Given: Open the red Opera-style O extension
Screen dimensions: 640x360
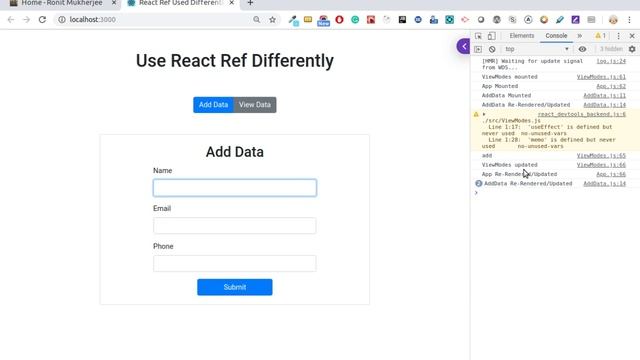Looking at the screenshot, I should pyautogui.click(x=339, y=20).
